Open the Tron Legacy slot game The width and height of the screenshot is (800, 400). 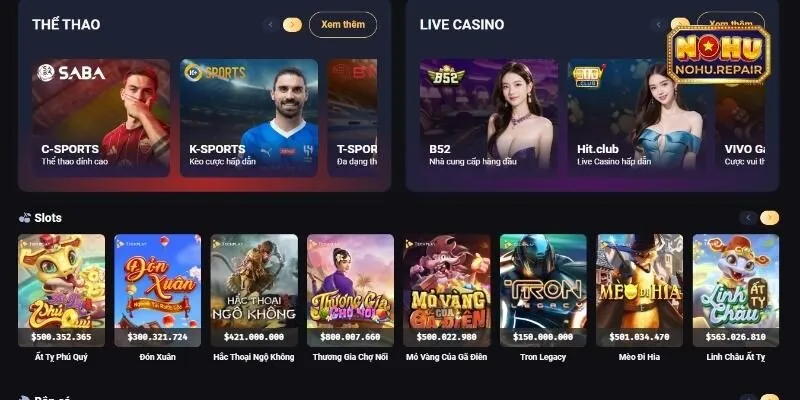[543, 290]
